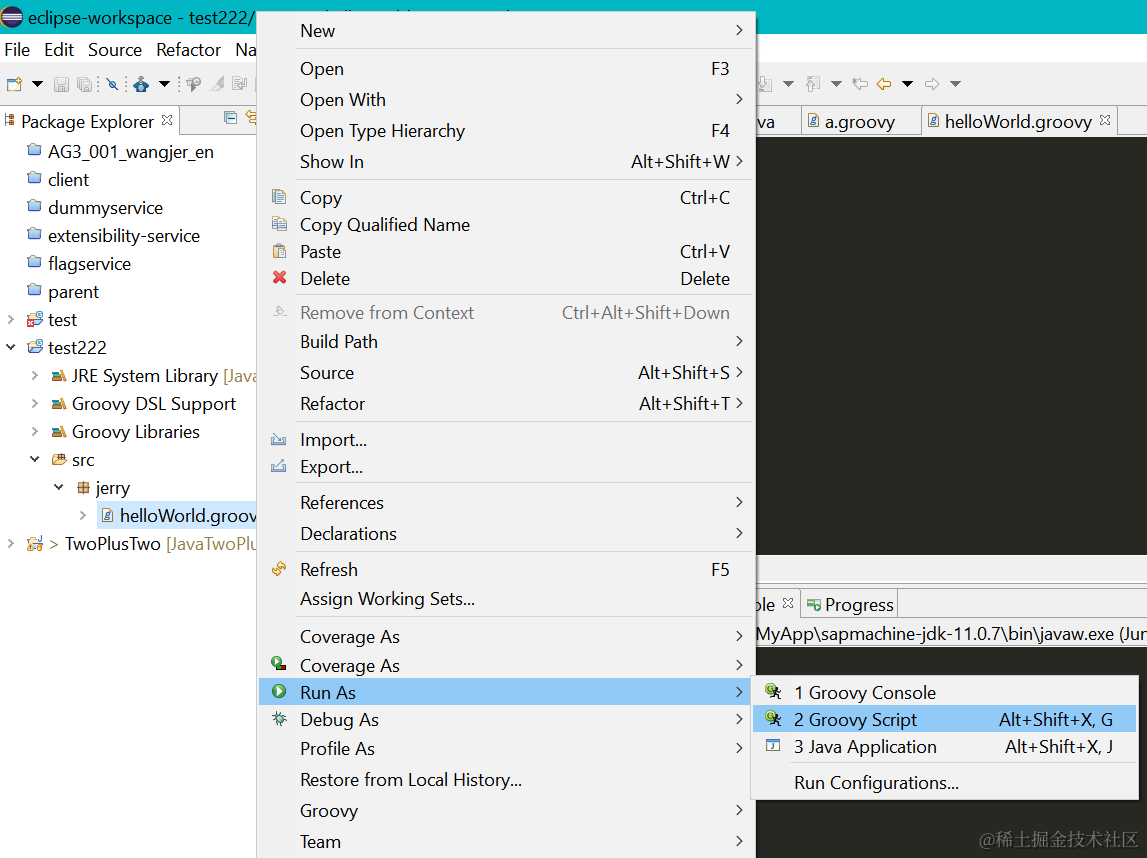This screenshot has width=1147, height=858.
Task: Select the extensibility-service project
Action: (124, 236)
